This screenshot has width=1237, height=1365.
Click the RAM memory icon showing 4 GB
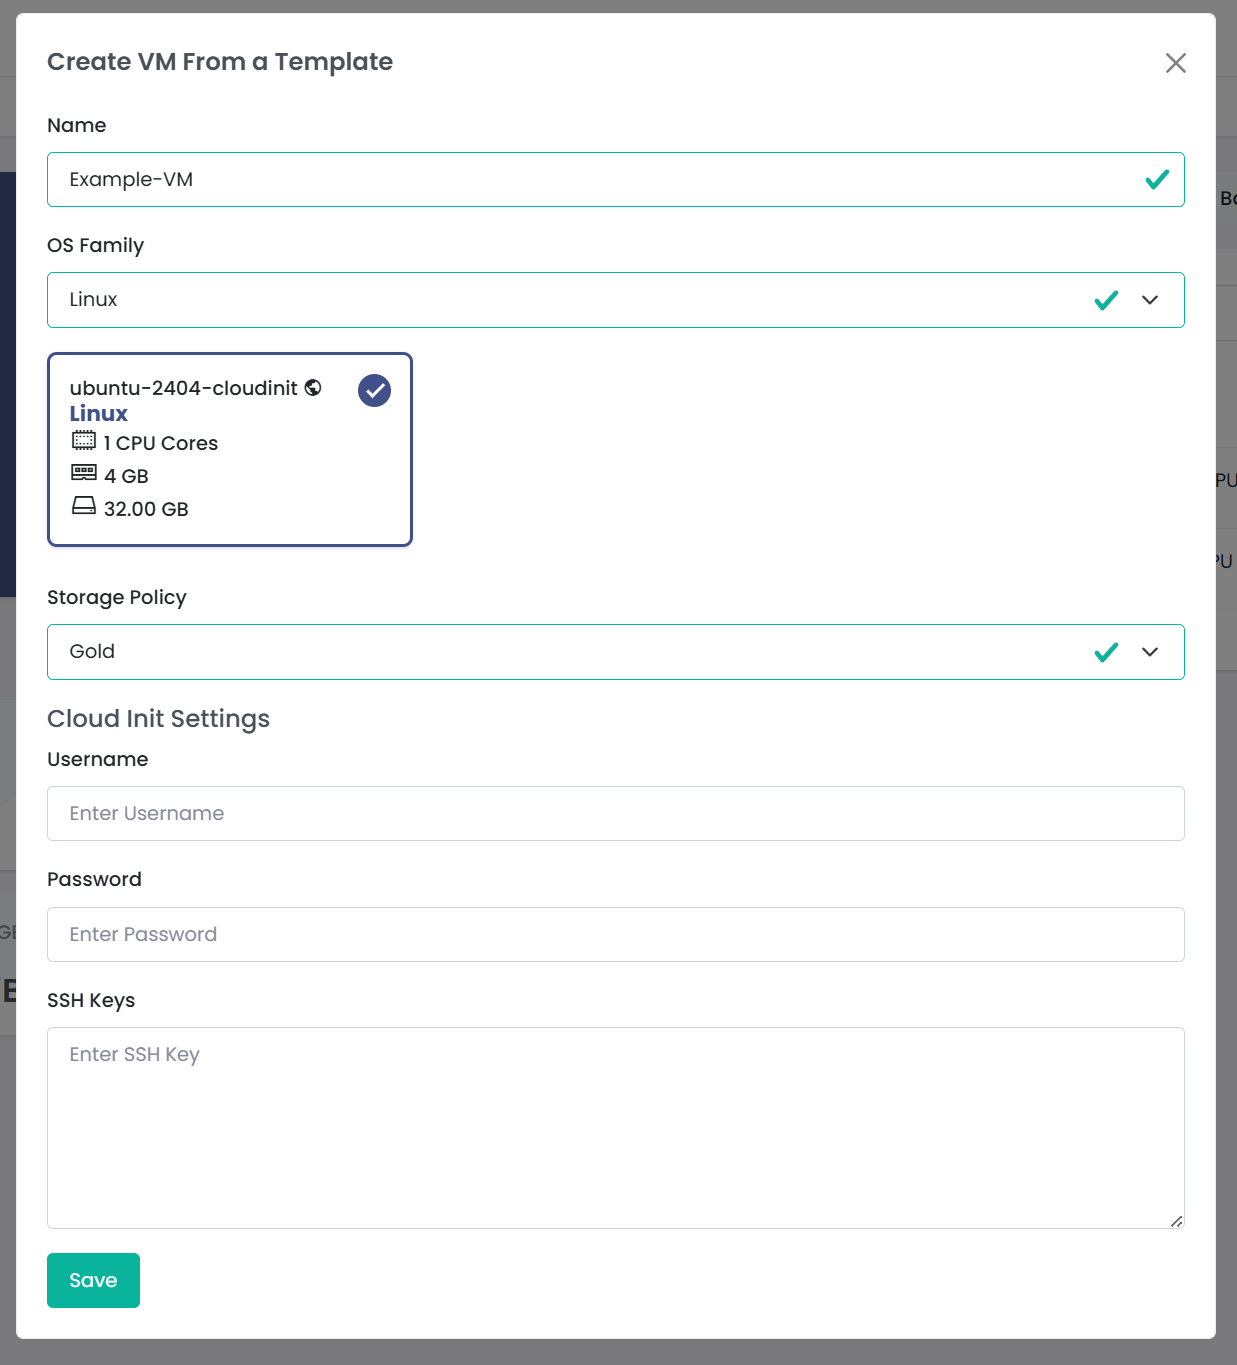pyautogui.click(x=85, y=474)
